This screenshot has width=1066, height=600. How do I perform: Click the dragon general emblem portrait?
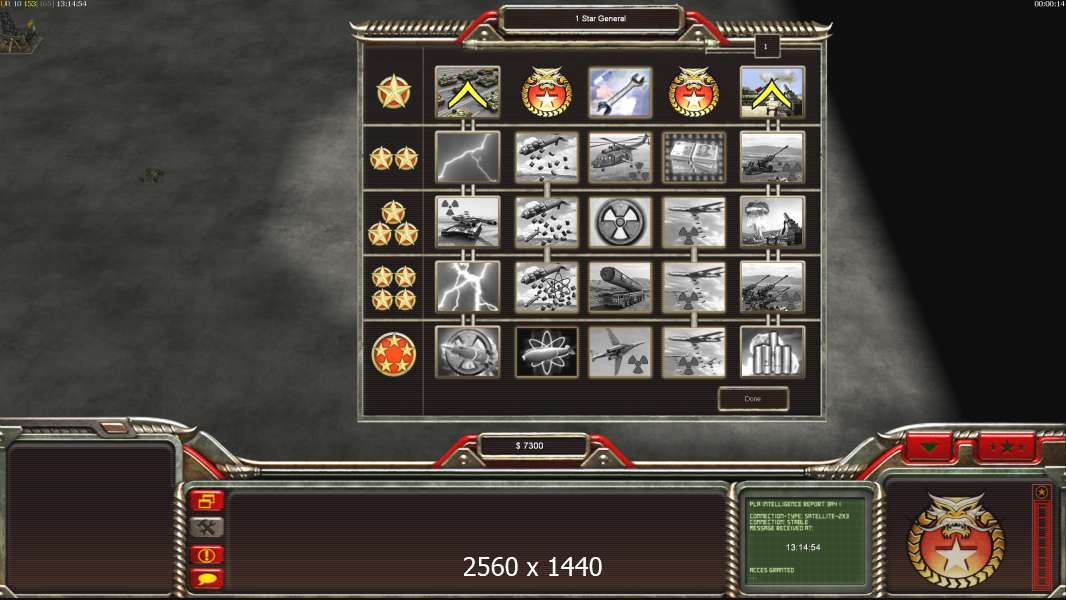[955, 540]
